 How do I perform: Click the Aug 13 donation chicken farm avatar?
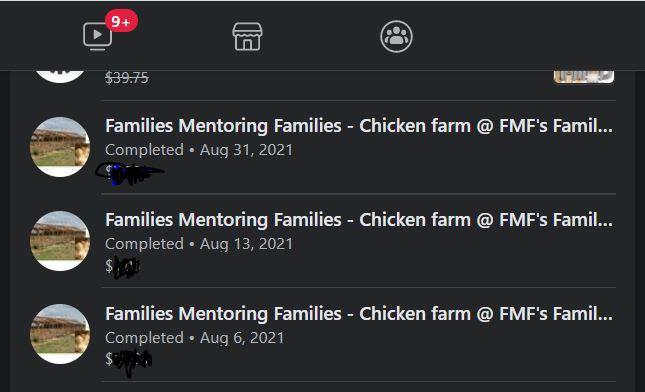click(x=60, y=241)
